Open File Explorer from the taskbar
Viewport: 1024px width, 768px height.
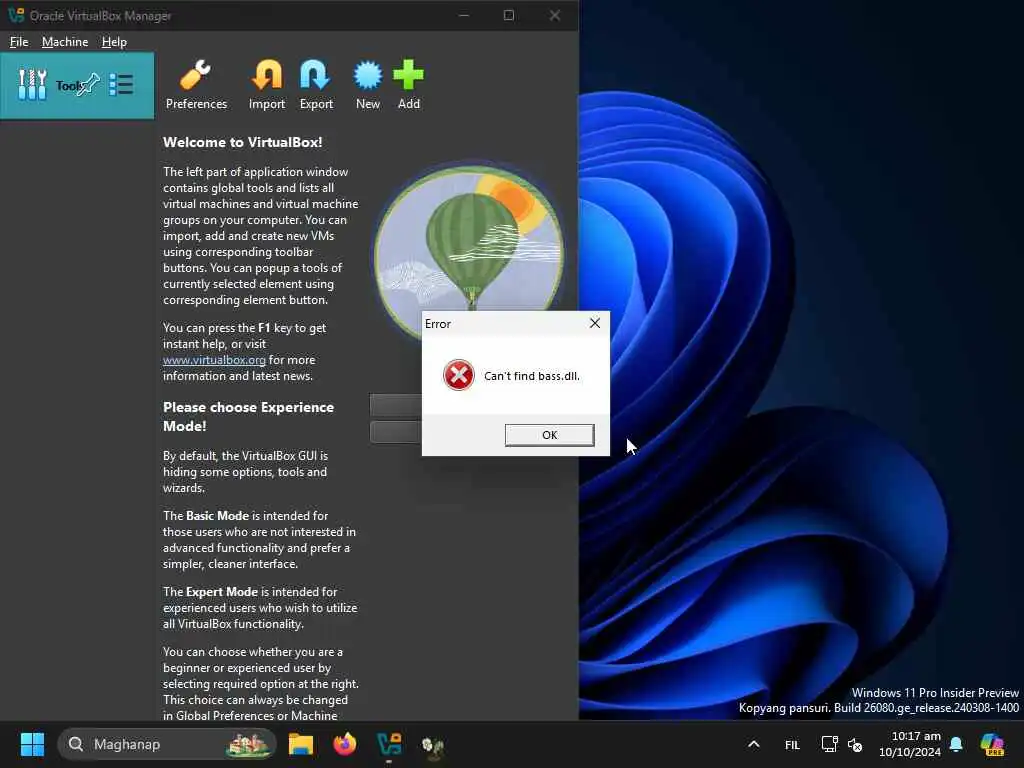click(301, 744)
